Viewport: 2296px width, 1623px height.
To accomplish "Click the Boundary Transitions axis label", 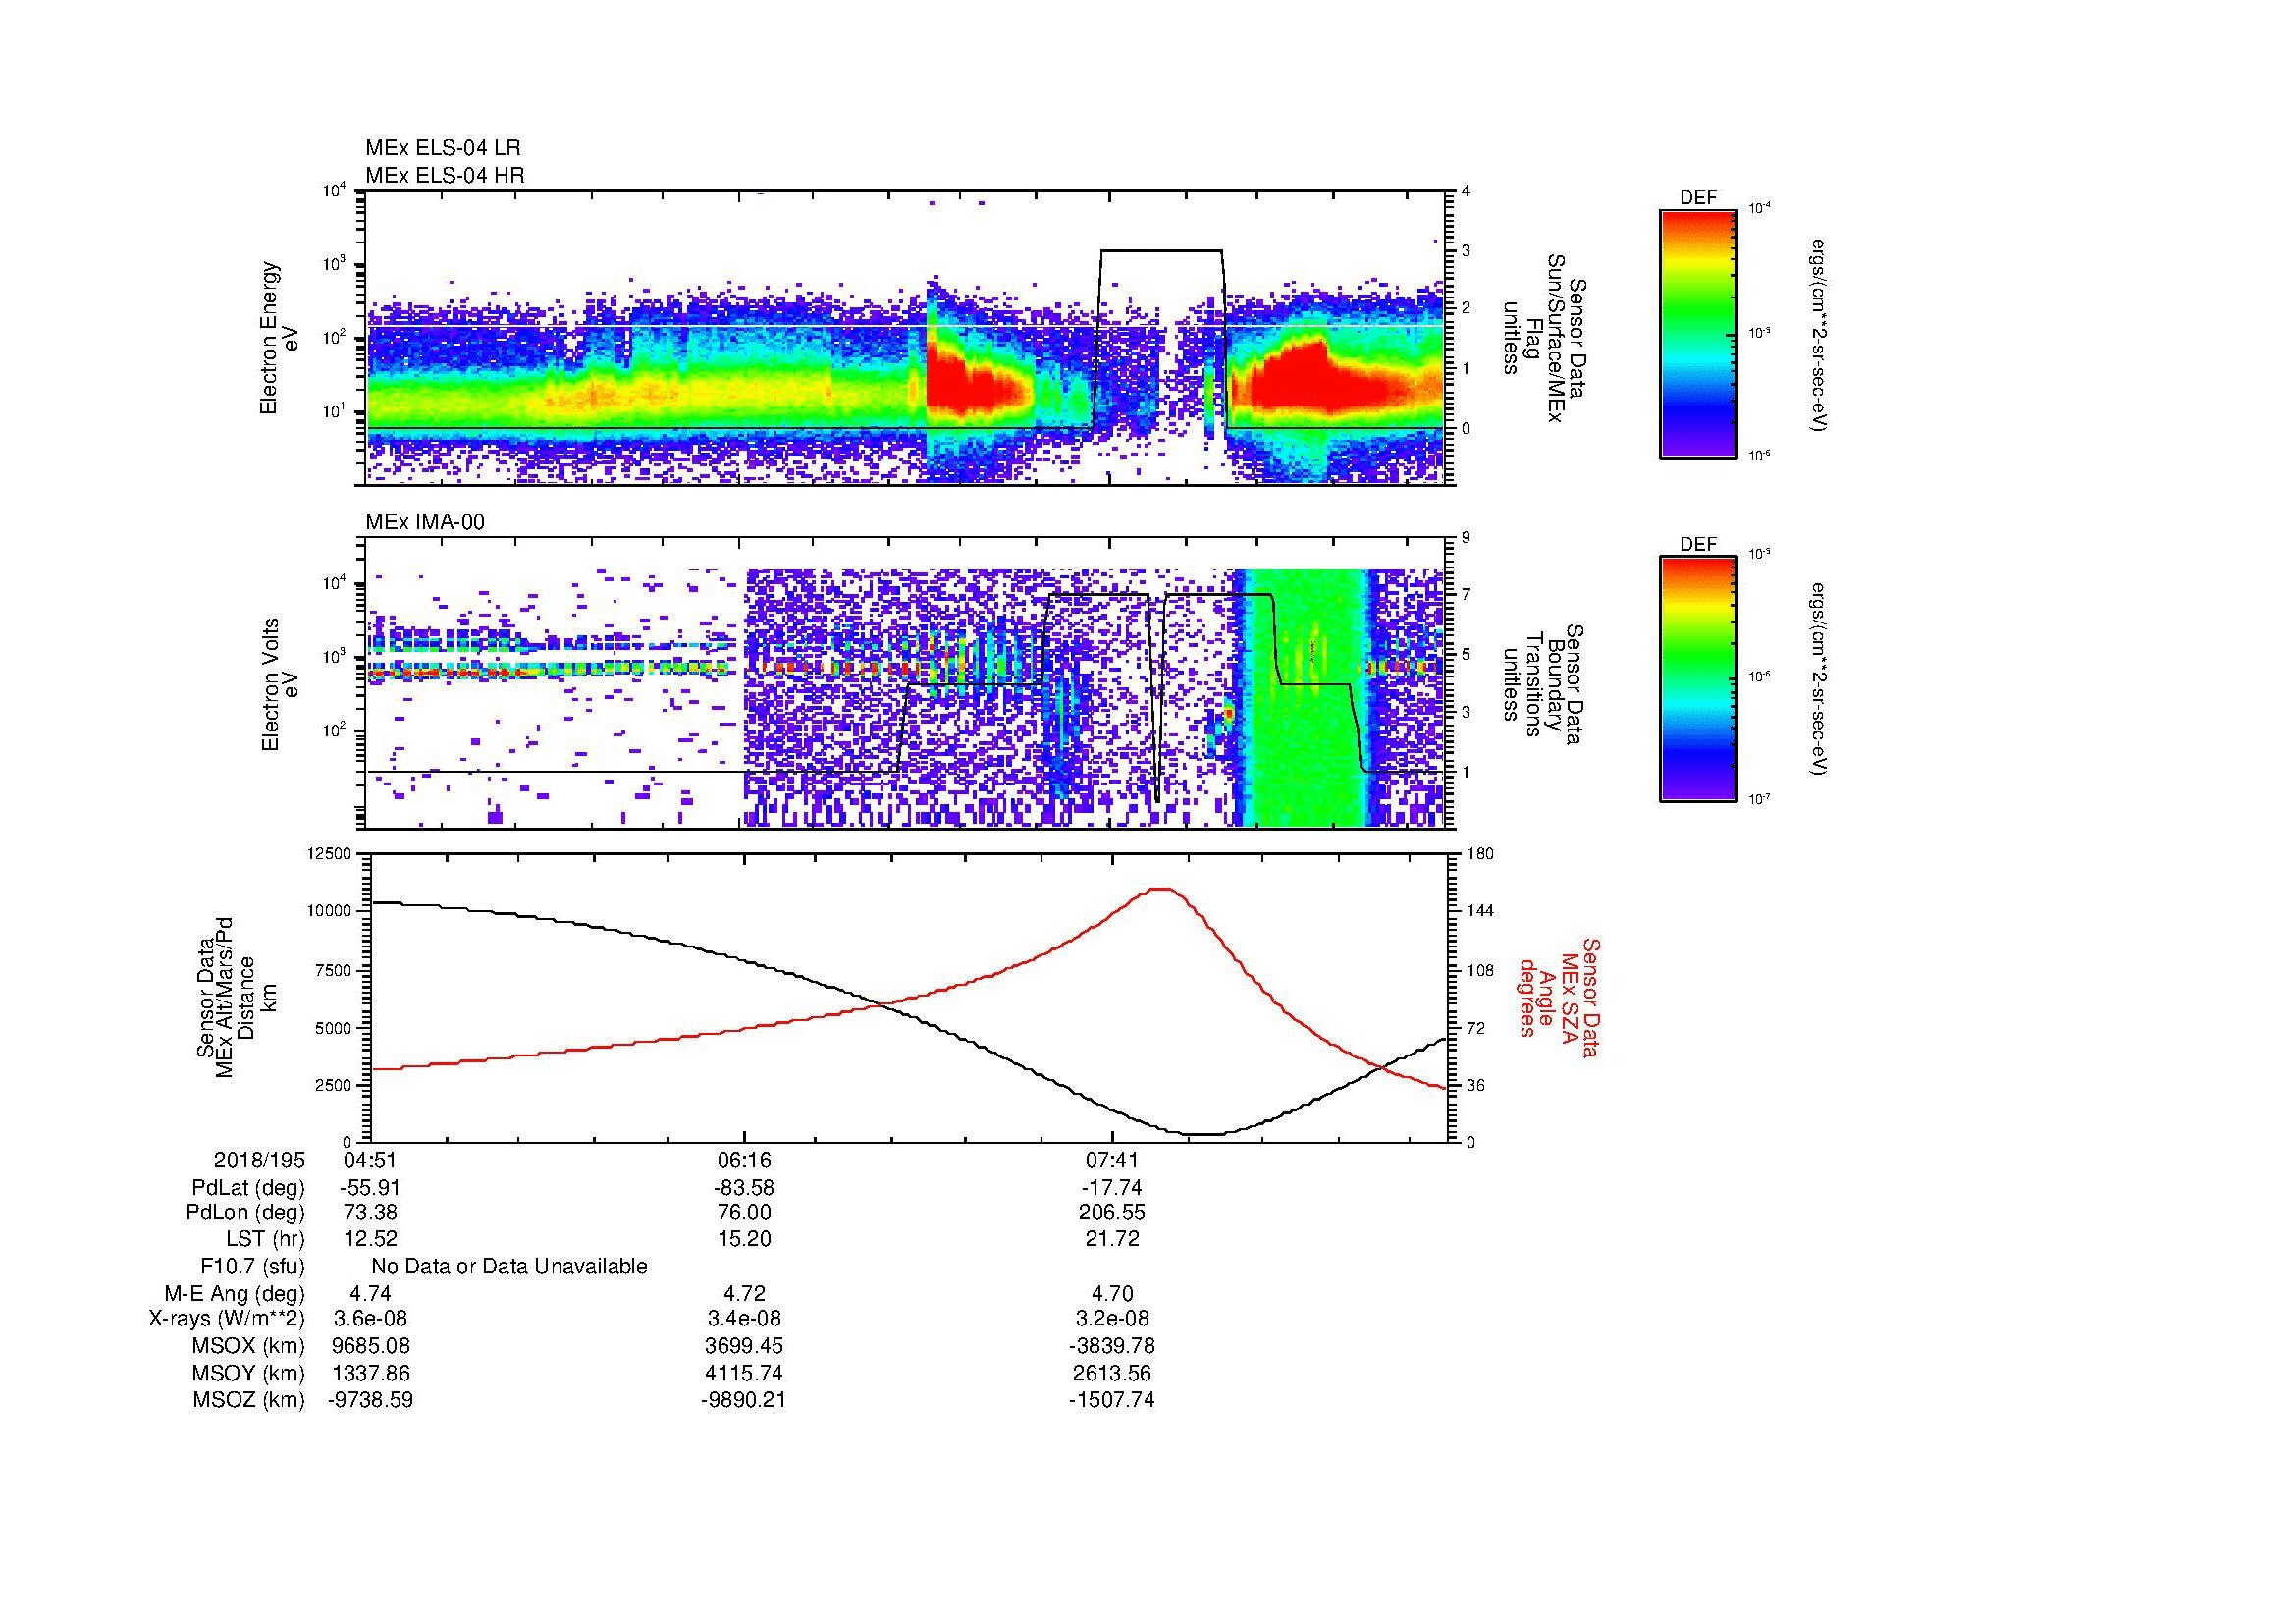I will point(1545,684).
